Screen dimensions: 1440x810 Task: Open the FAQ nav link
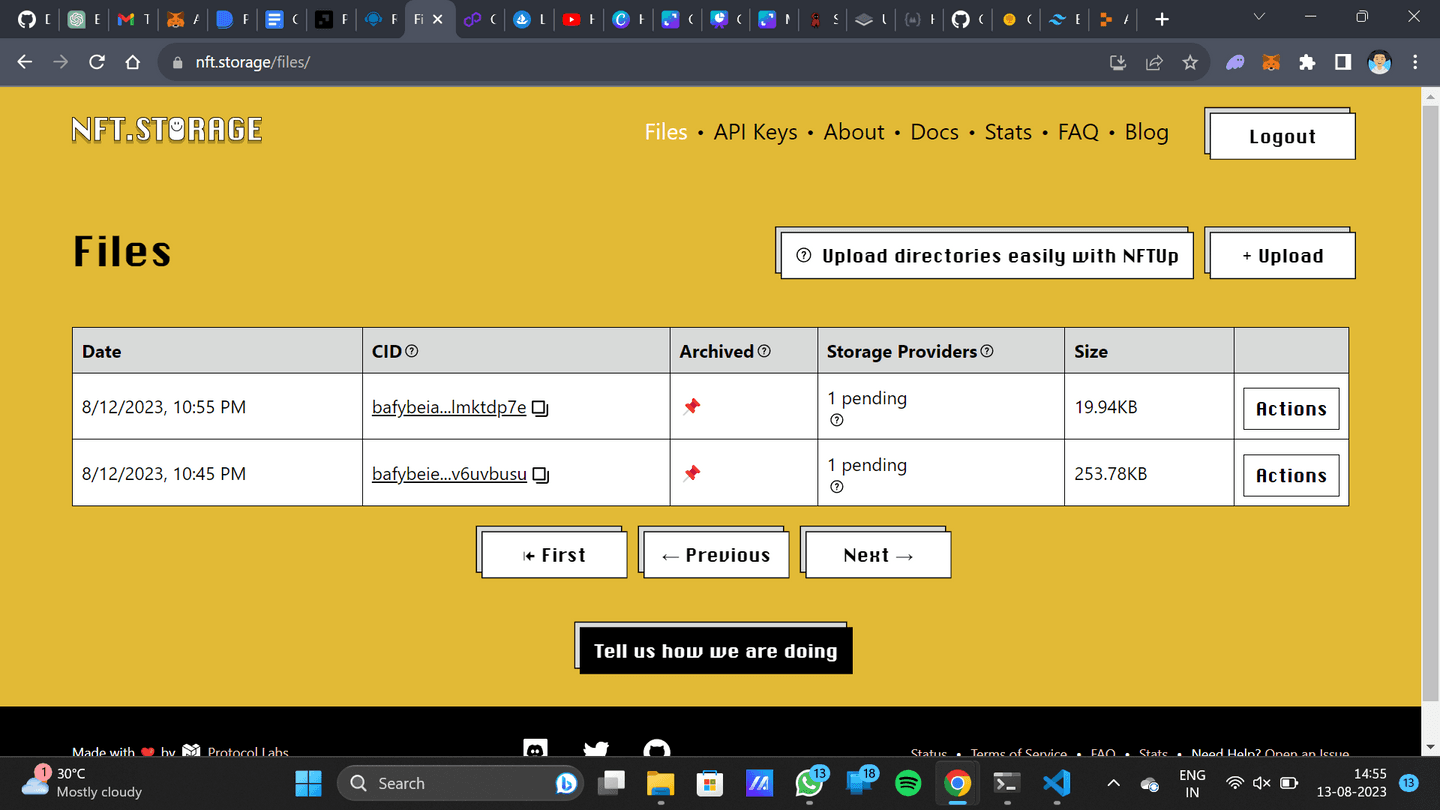coord(1078,132)
